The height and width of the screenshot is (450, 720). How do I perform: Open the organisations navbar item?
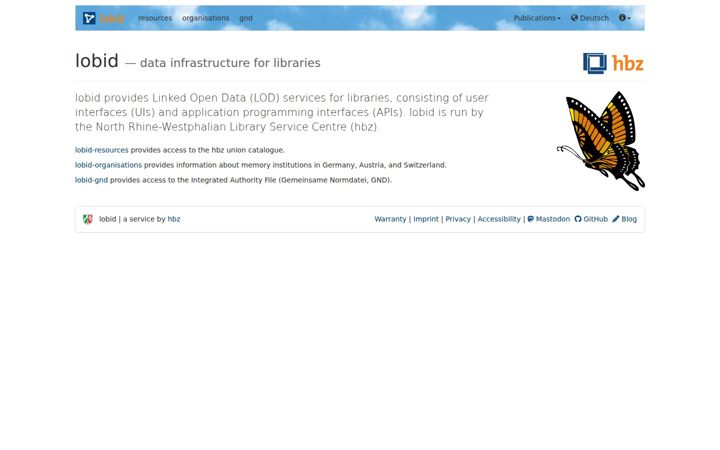pyautogui.click(x=206, y=18)
